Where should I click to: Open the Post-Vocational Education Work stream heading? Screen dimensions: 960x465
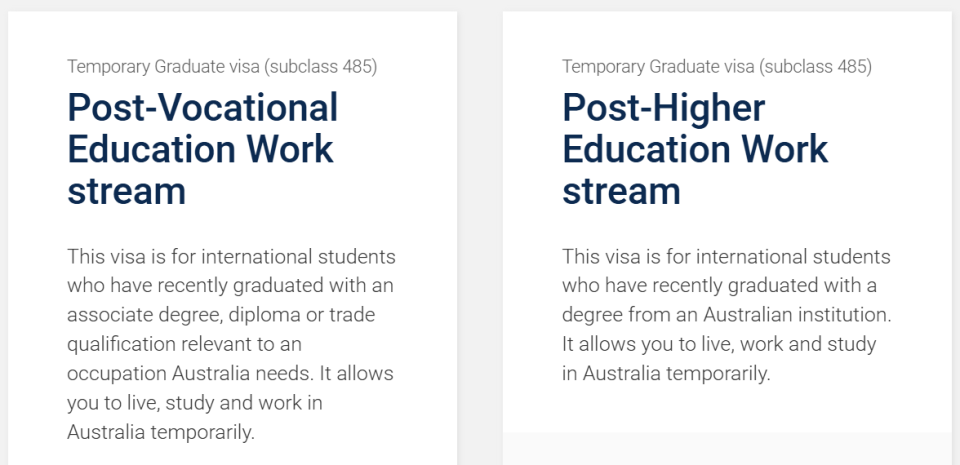[202, 149]
